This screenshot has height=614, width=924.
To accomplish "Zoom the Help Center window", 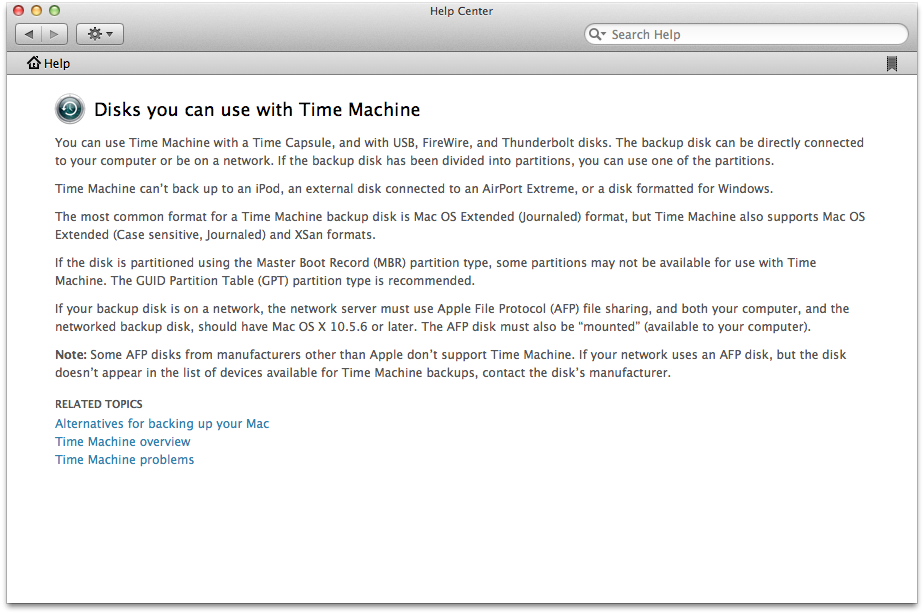I will click(54, 11).
